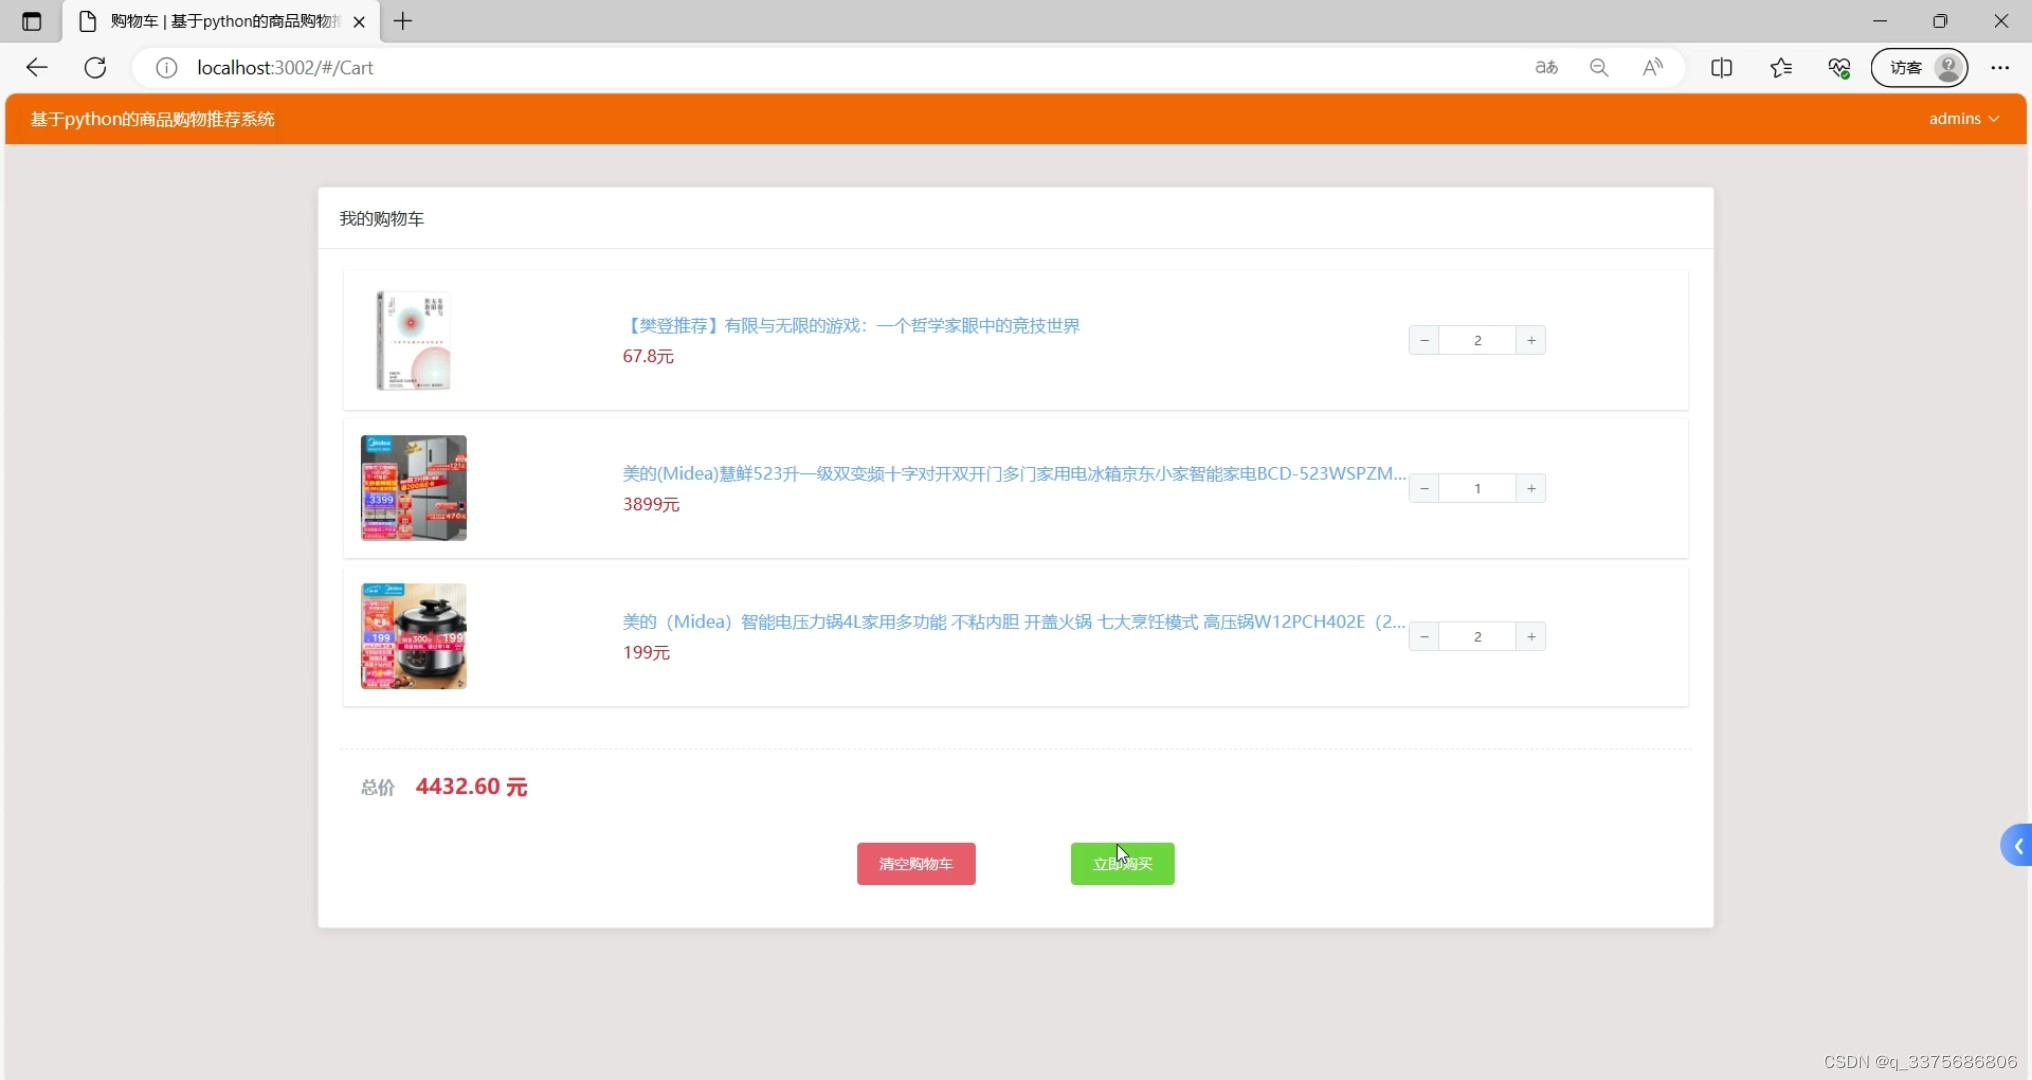
Task: Open the favorites star icon
Action: (x=1780, y=67)
